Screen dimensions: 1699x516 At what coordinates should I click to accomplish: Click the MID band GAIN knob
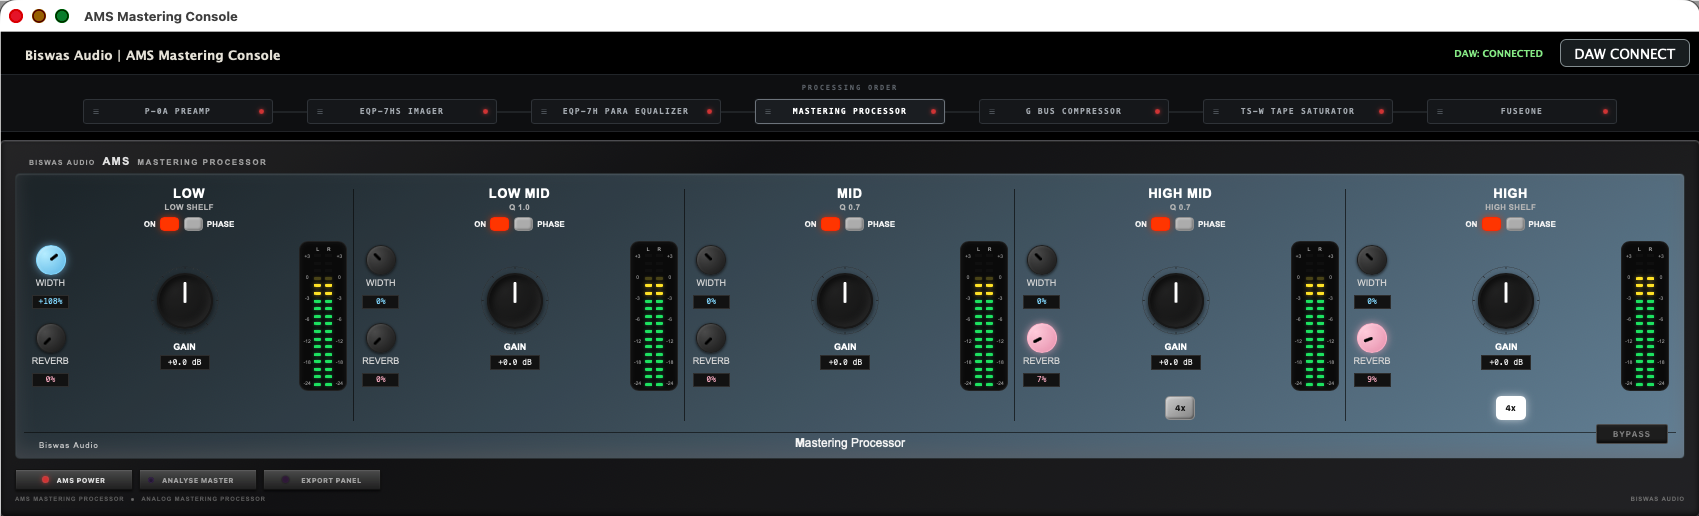click(845, 300)
